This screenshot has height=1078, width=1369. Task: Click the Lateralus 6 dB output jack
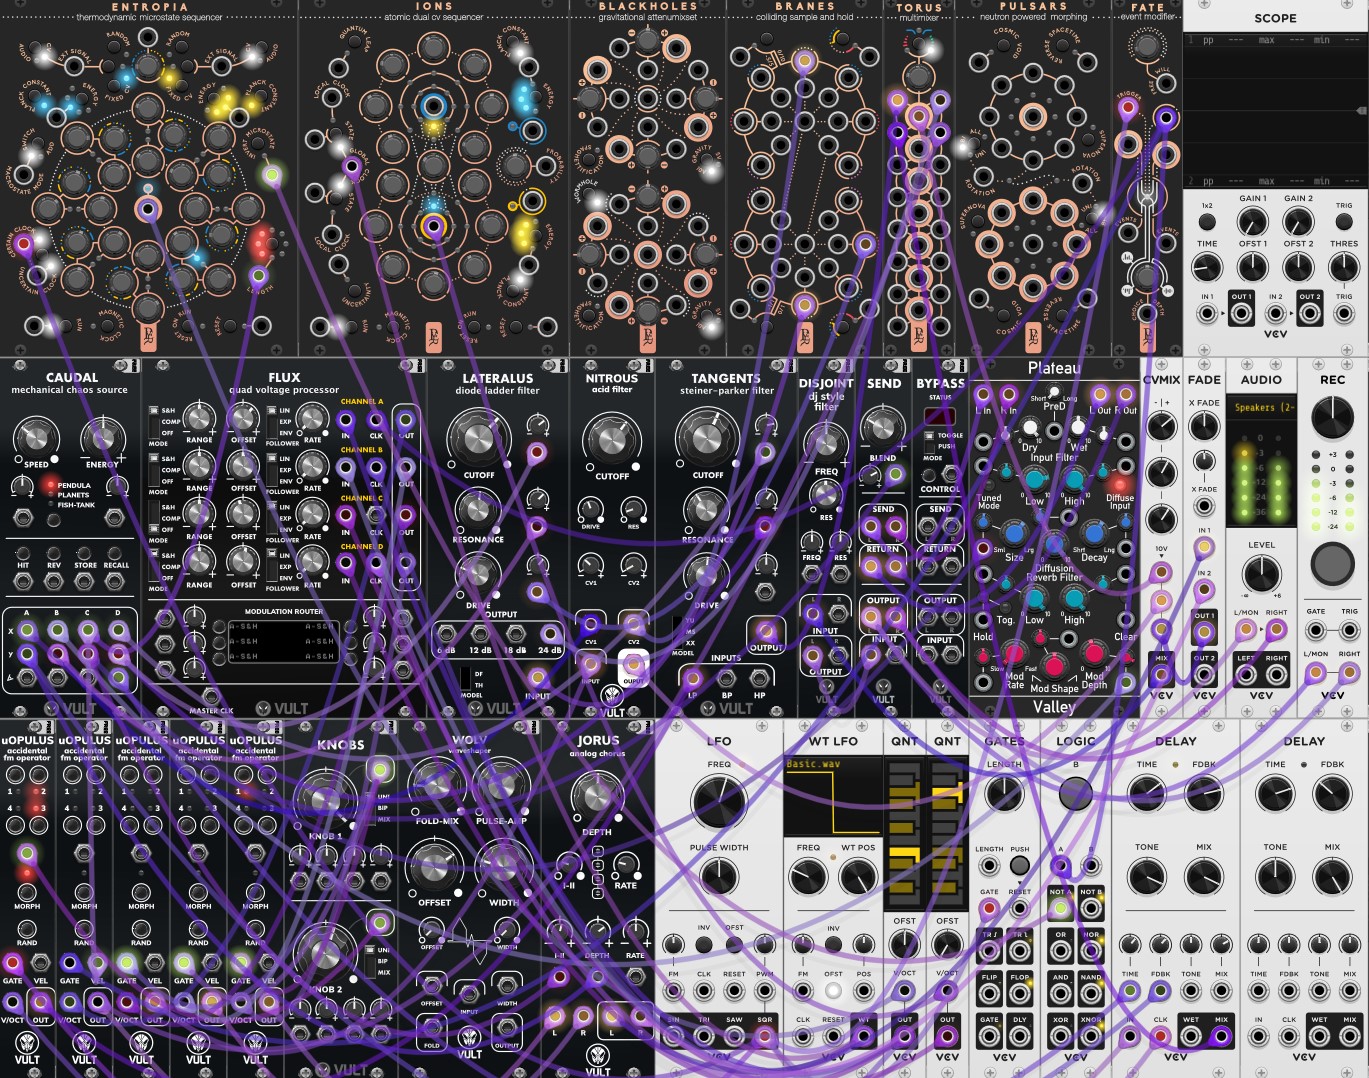[446, 634]
